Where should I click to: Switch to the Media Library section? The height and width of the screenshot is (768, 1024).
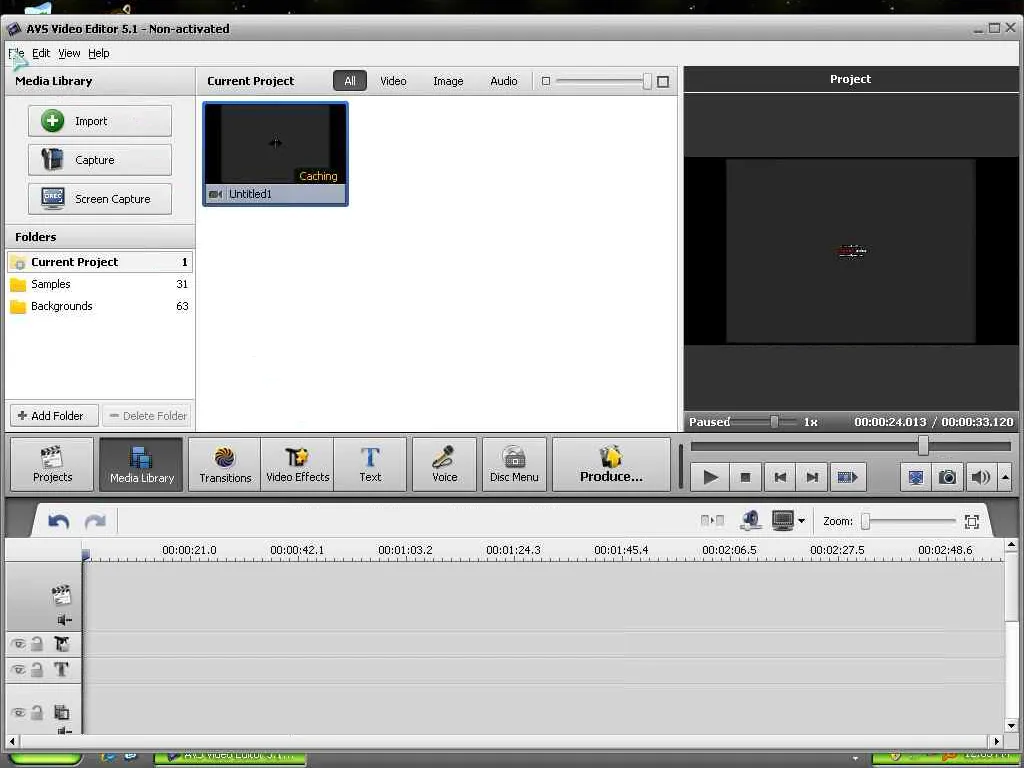click(142, 464)
